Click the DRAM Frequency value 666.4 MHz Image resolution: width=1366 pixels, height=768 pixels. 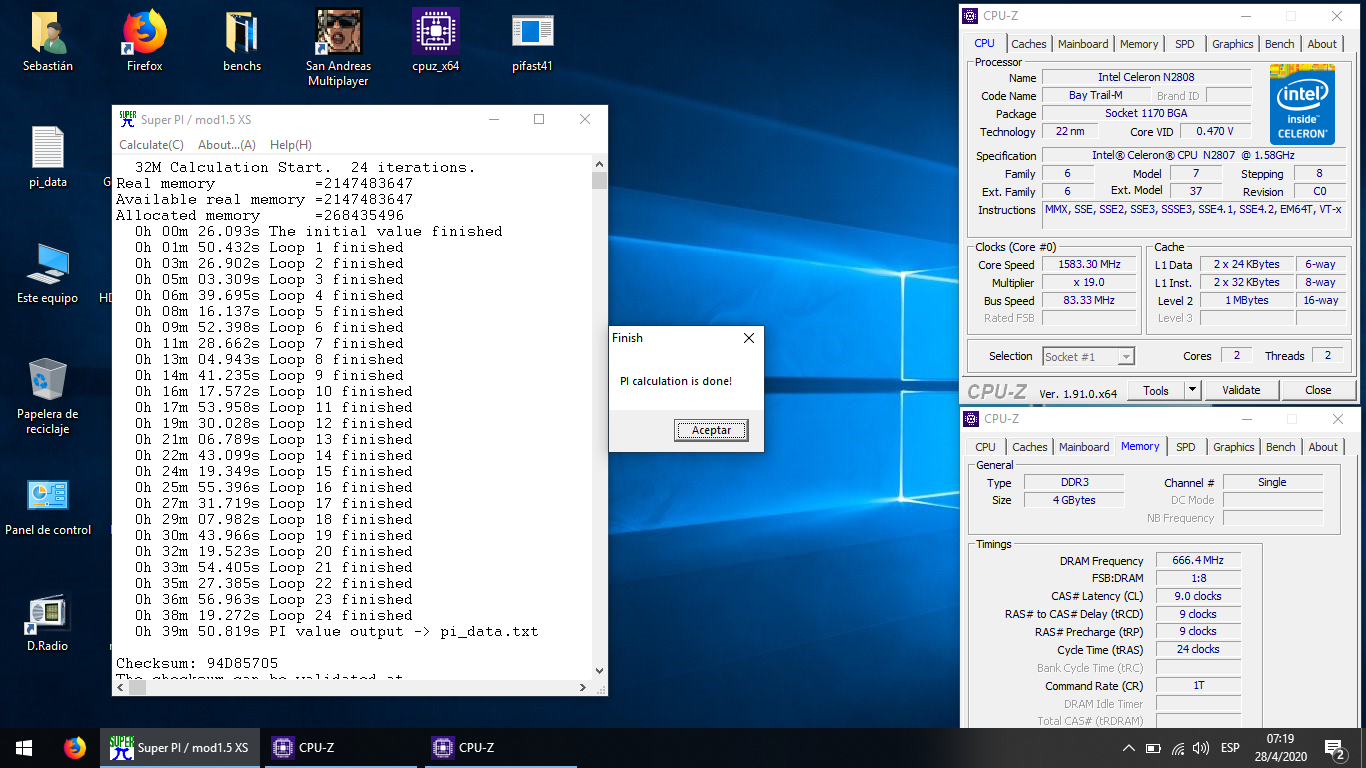click(x=1198, y=561)
